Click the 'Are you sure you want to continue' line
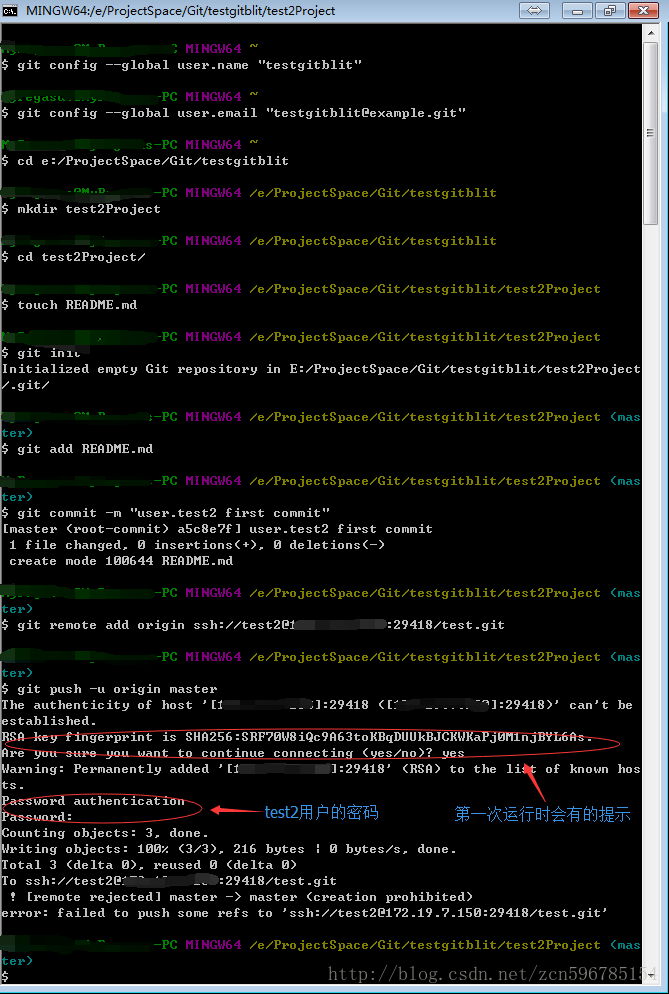This screenshot has width=669, height=994. tap(233, 753)
